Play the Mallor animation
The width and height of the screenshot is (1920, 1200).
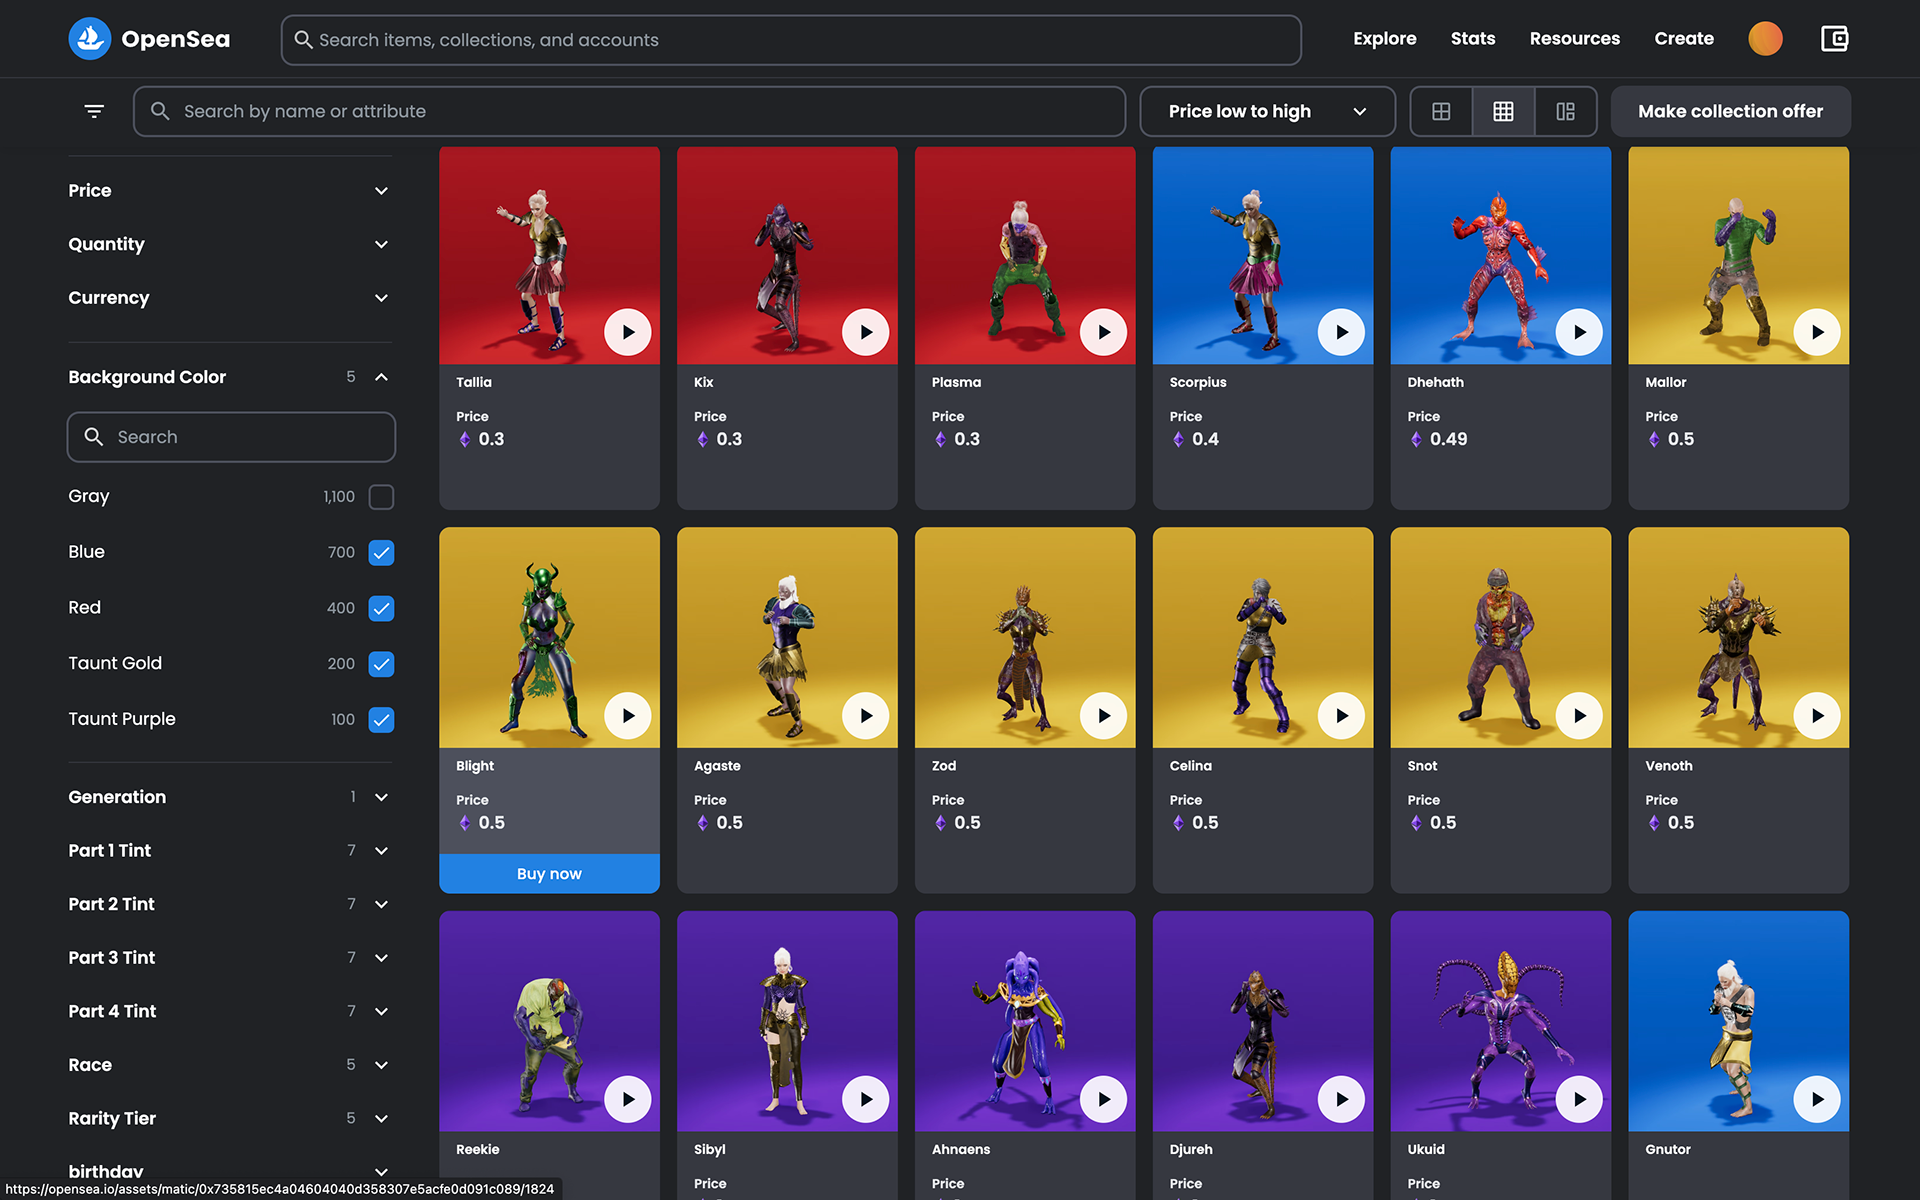pos(1817,332)
